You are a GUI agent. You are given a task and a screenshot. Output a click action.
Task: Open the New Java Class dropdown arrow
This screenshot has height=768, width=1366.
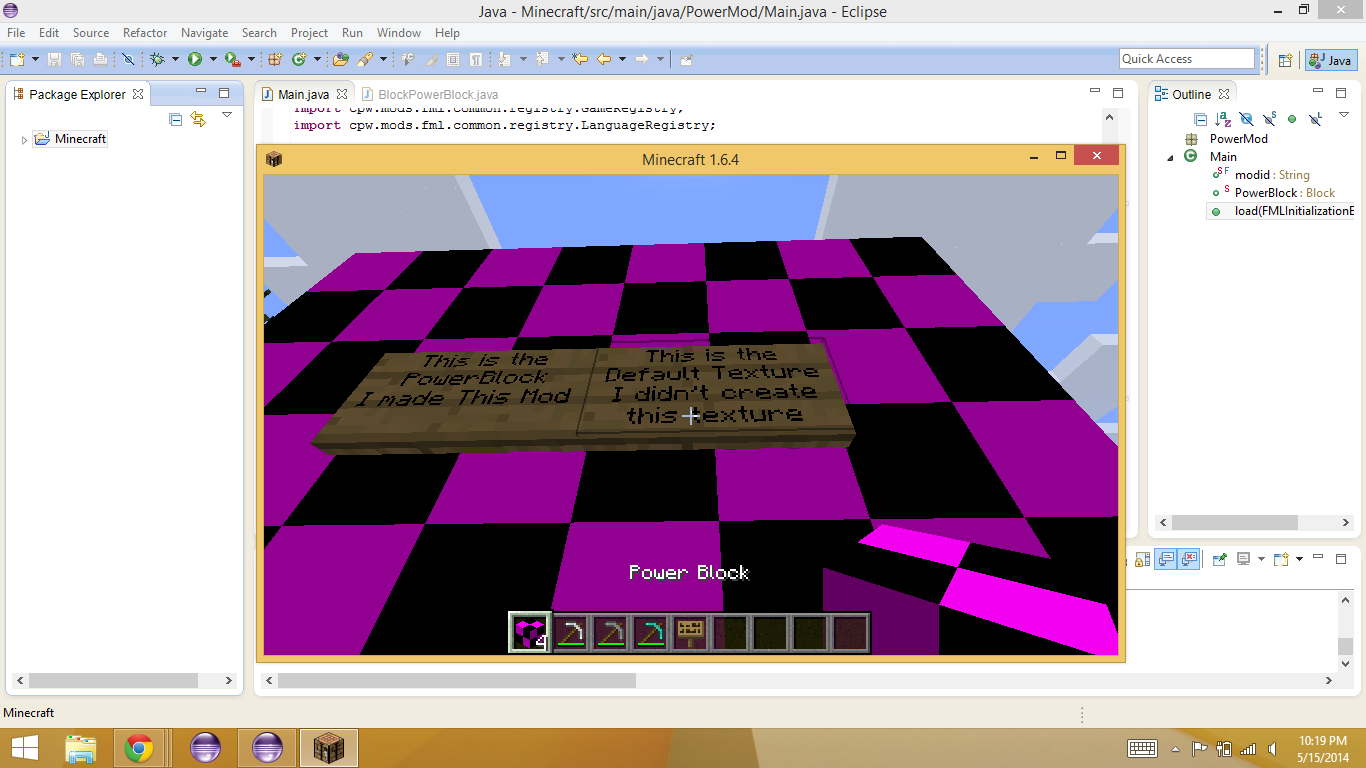click(x=317, y=59)
